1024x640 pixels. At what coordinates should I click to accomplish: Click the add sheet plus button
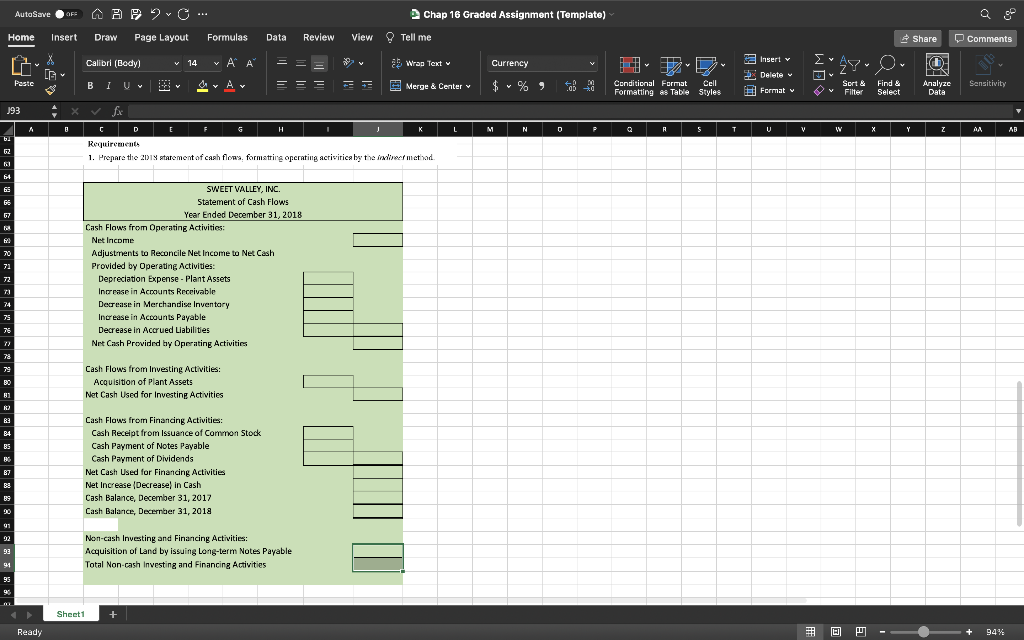(x=113, y=615)
